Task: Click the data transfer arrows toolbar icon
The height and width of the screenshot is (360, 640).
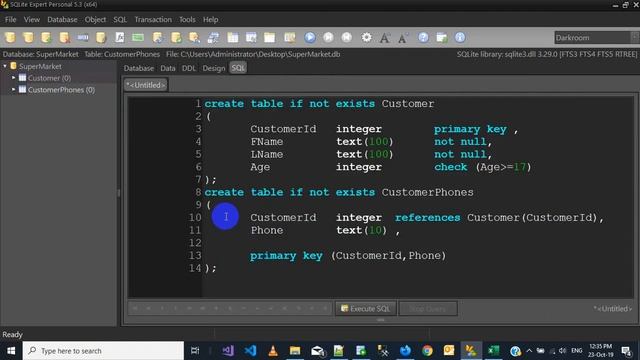Action: pyautogui.click(x=213, y=38)
